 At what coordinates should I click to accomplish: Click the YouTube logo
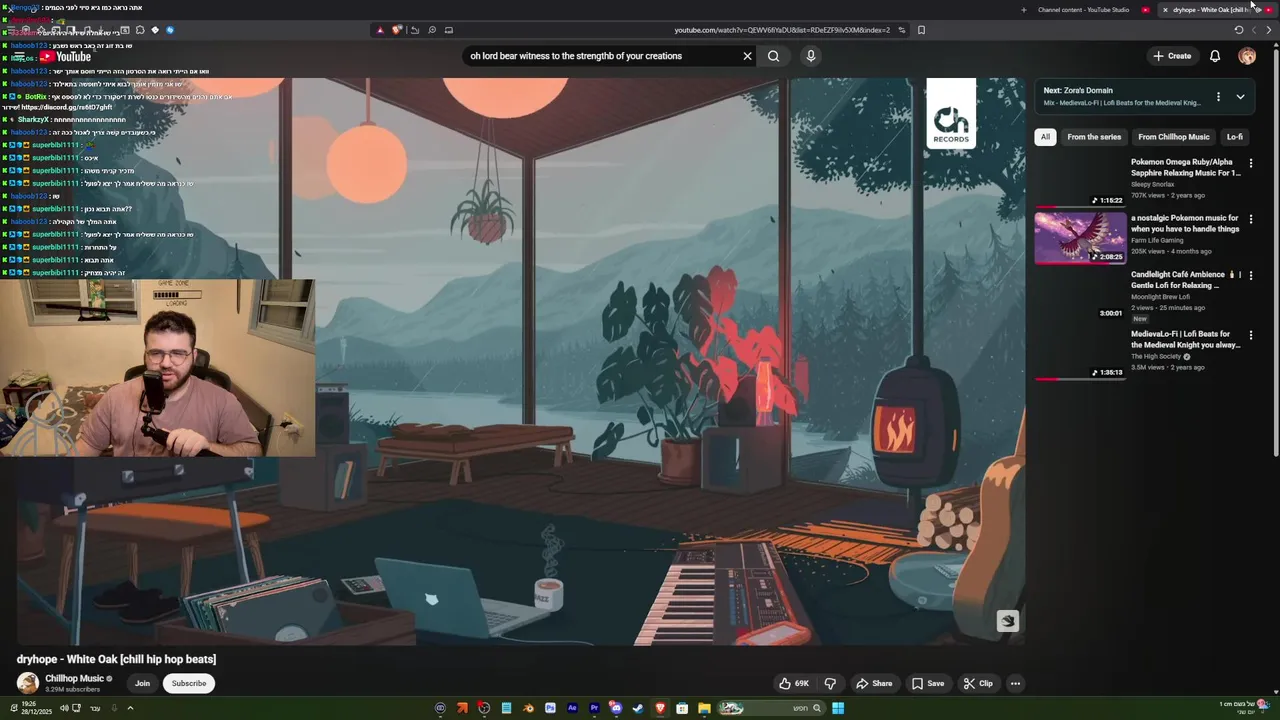tap(65, 57)
